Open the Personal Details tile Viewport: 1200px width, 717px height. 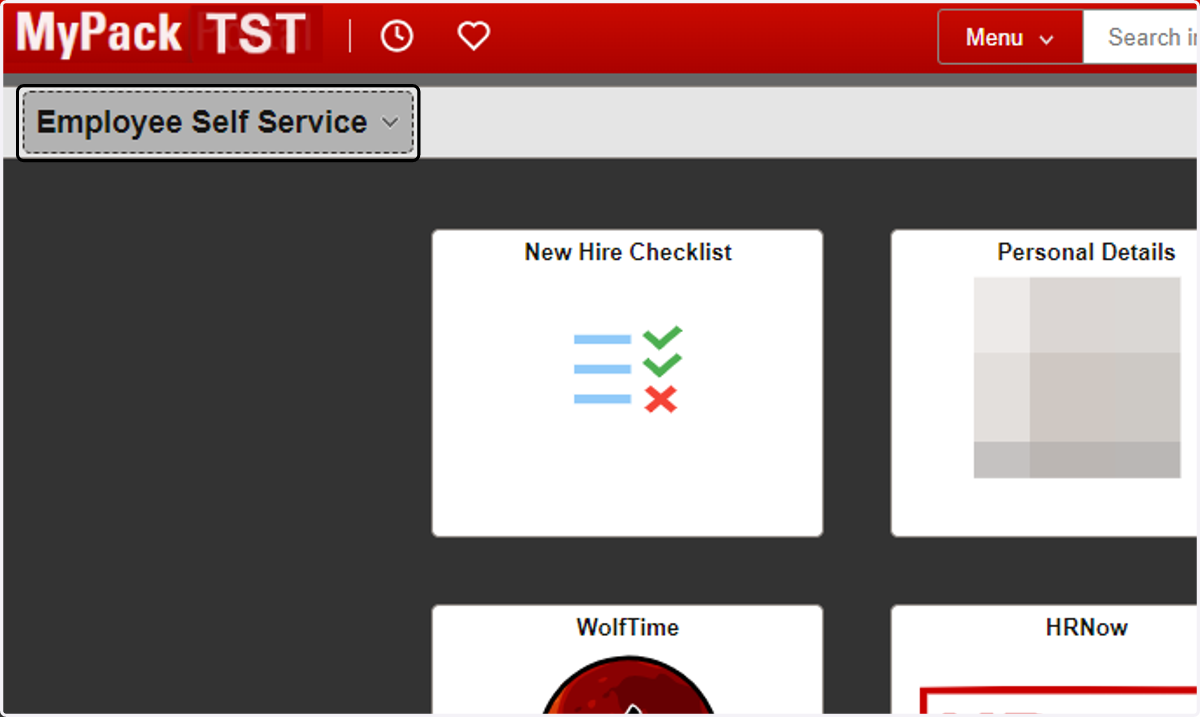click(x=1045, y=383)
